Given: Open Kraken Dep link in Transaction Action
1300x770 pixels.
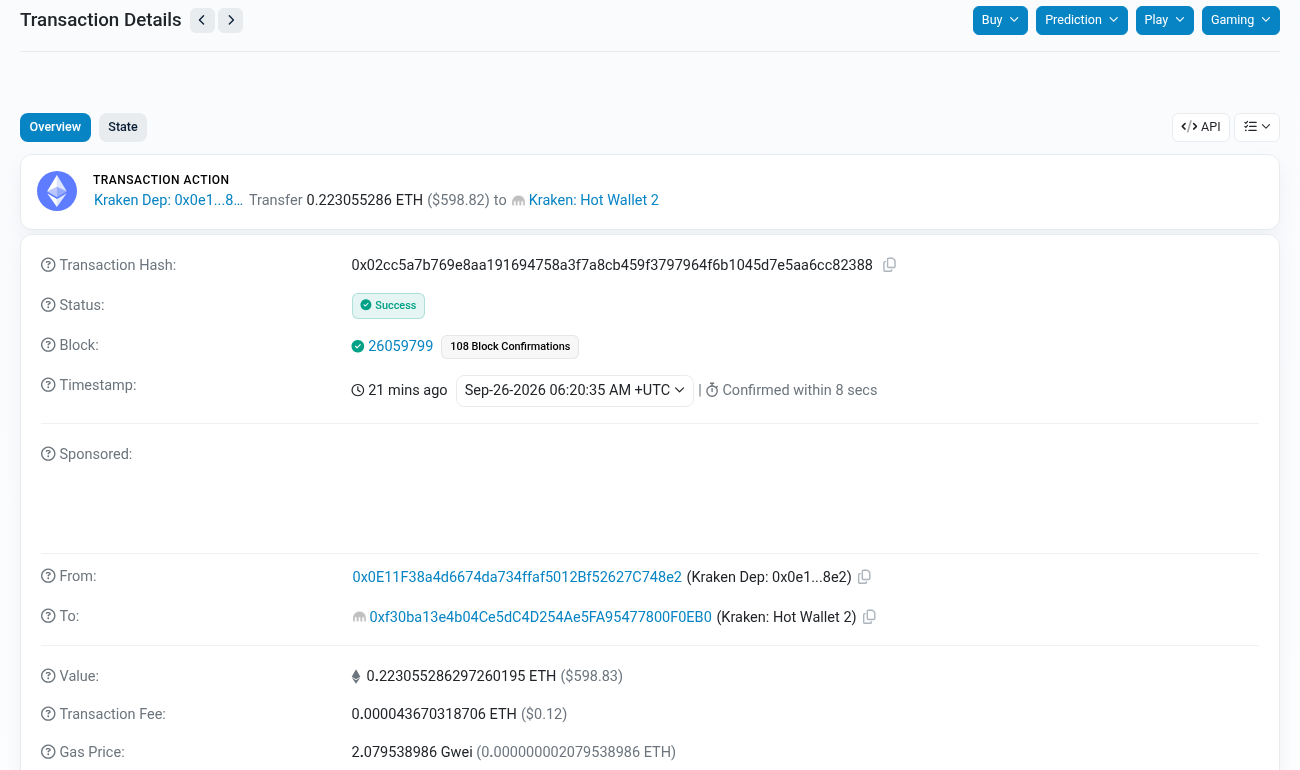Looking at the screenshot, I should pos(169,200).
